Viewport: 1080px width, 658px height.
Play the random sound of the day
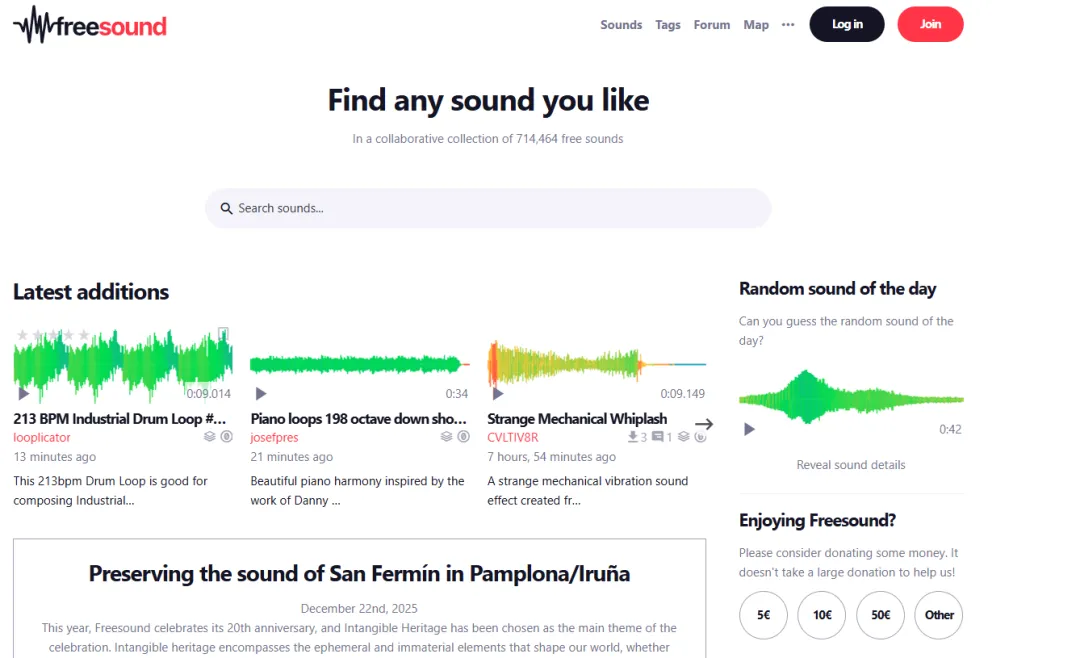749,429
